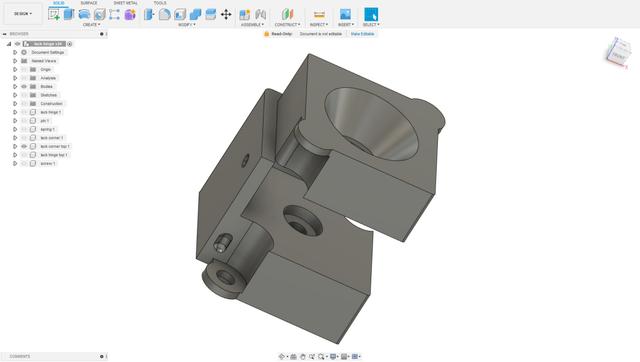Hide the lock corner top 1 component
Image resolution: width=640 pixels, height=362 pixels.
pyautogui.click(x=24, y=146)
